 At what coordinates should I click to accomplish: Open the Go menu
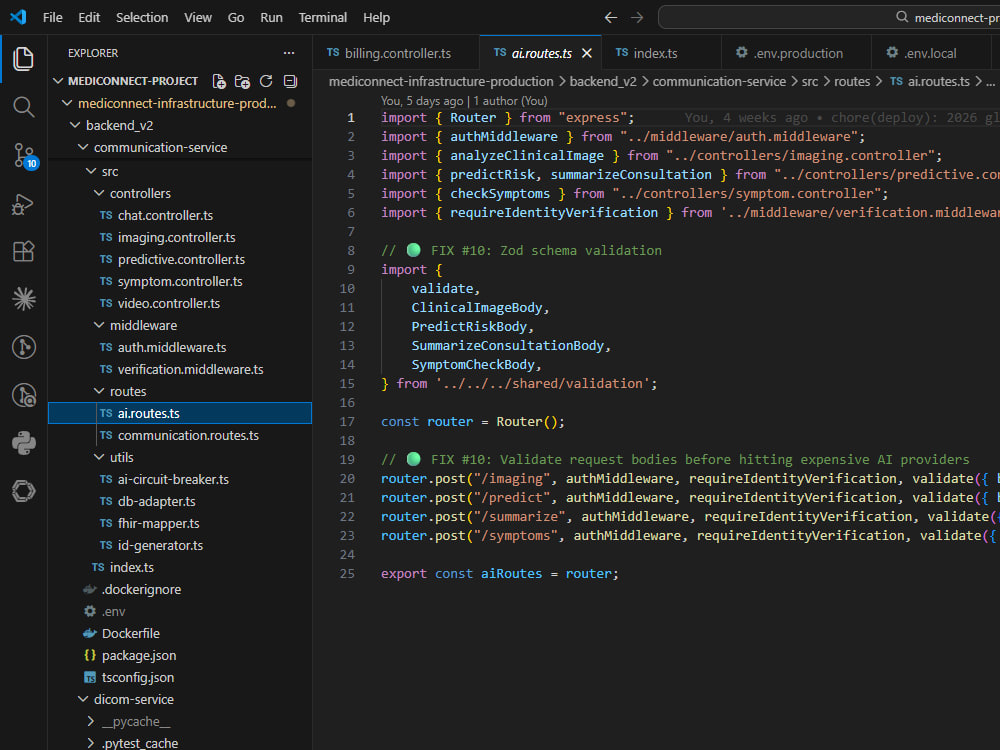point(235,17)
